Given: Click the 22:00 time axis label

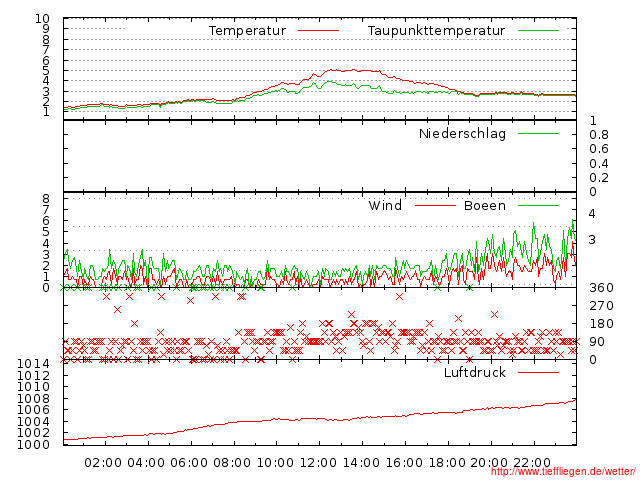Looking at the screenshot, I should [x=532, y=463].
